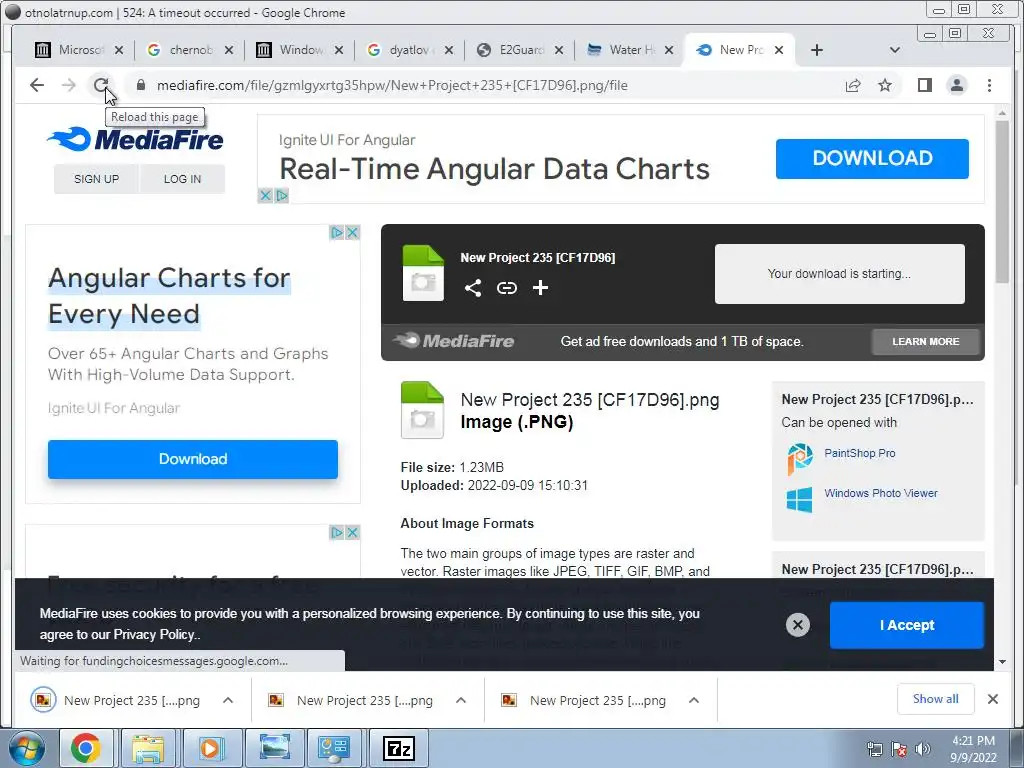Switch to the chernob Google tab
The height and width of the screenshot is (768, 1024).
189,50
